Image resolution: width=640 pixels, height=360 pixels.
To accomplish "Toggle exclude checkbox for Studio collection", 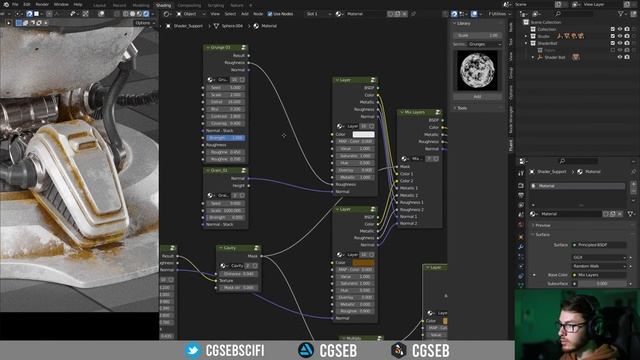I will pos(613,36).
